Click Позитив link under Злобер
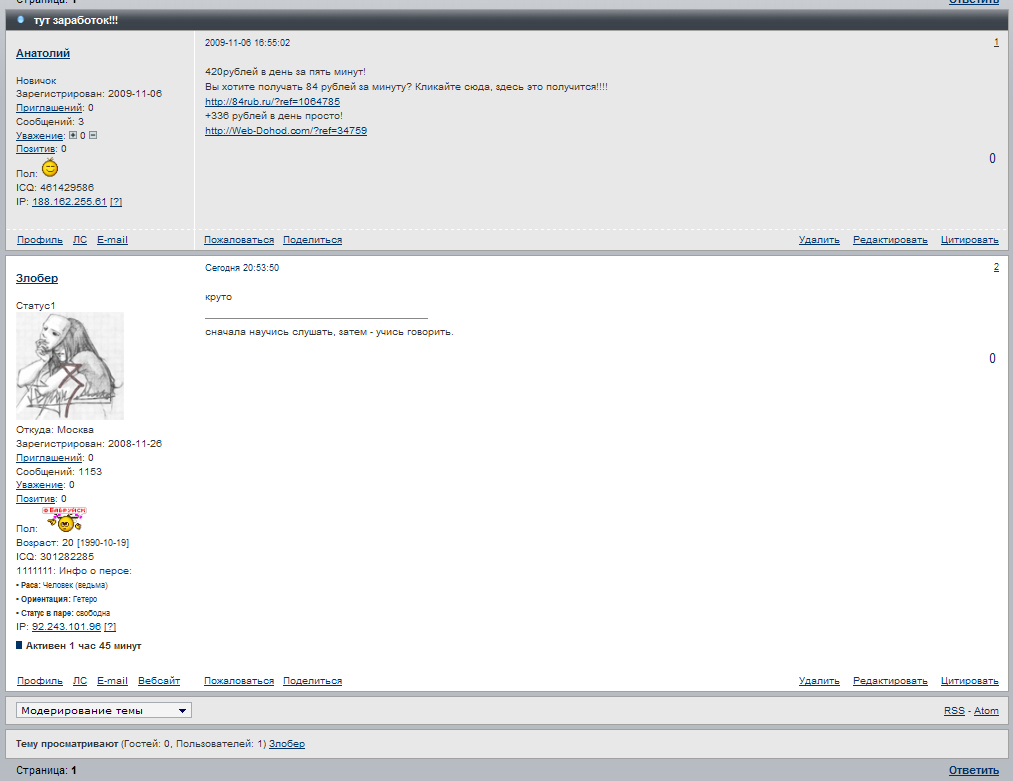The height and width of the screenshot is (781, 1013). (36, 499)
